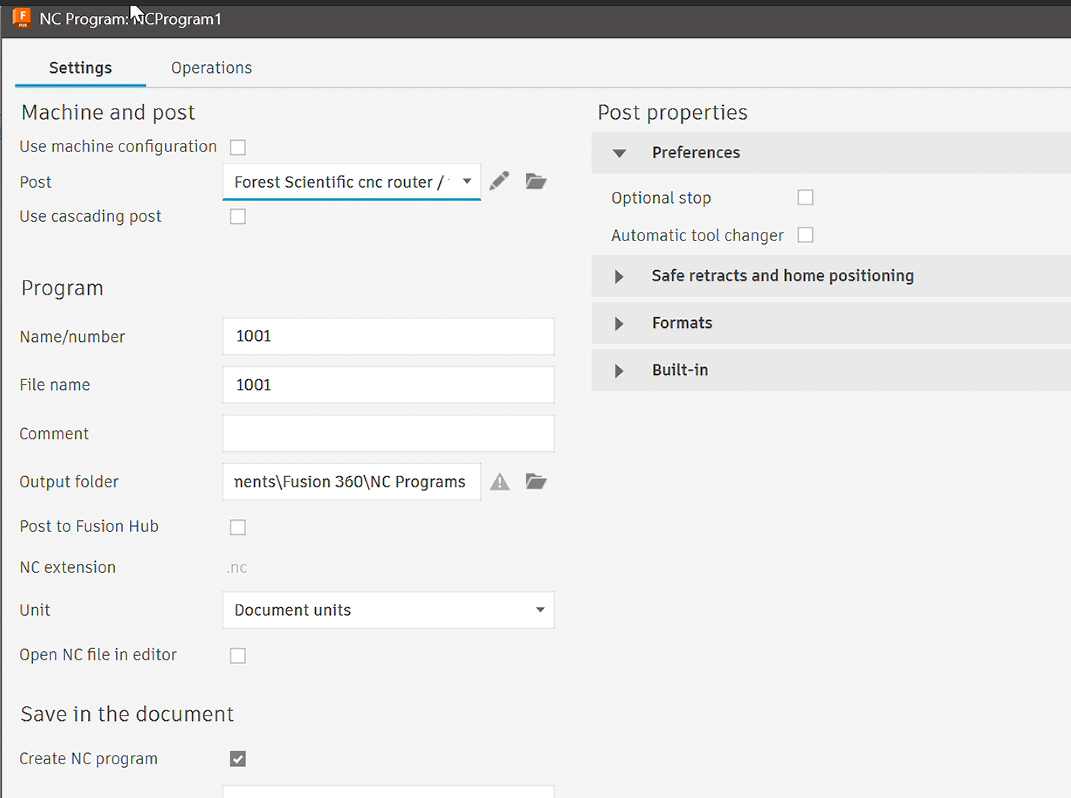
Task: Click the output folder warning icon
Action: [500, 482]
